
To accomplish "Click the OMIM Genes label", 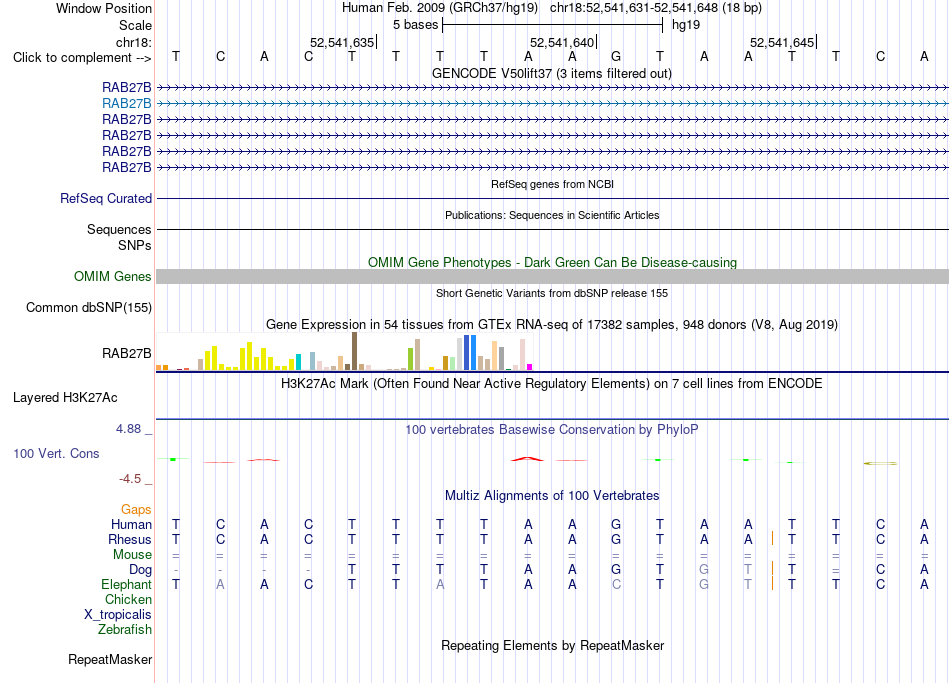I will coord(113,276).
